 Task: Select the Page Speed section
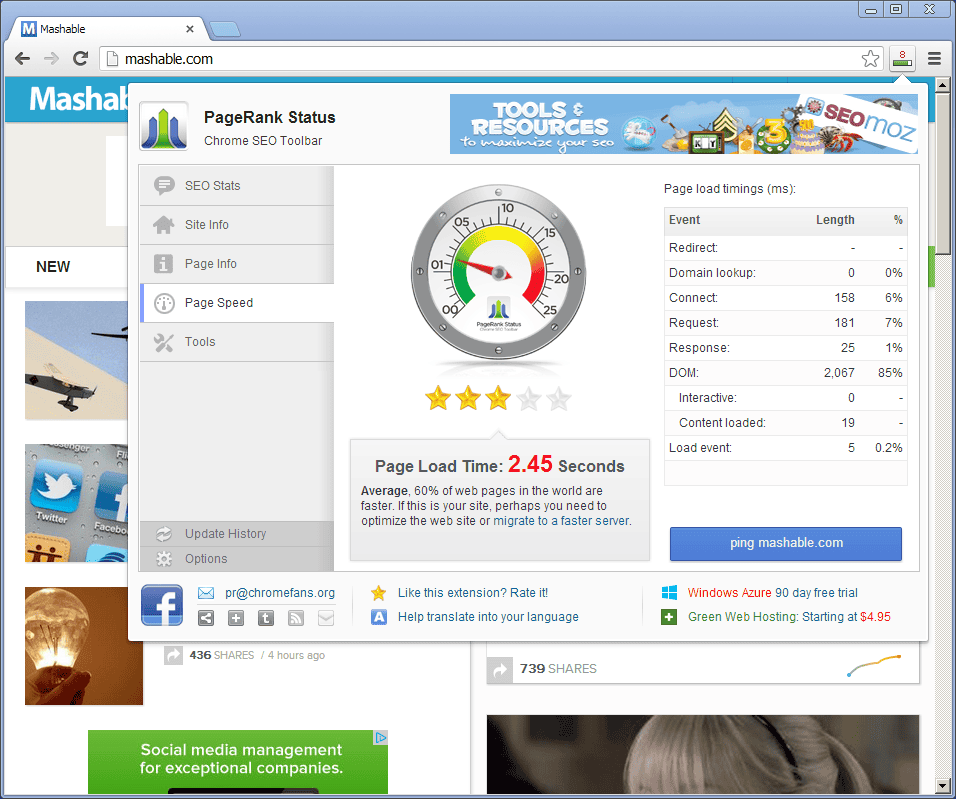pos(237,303)
